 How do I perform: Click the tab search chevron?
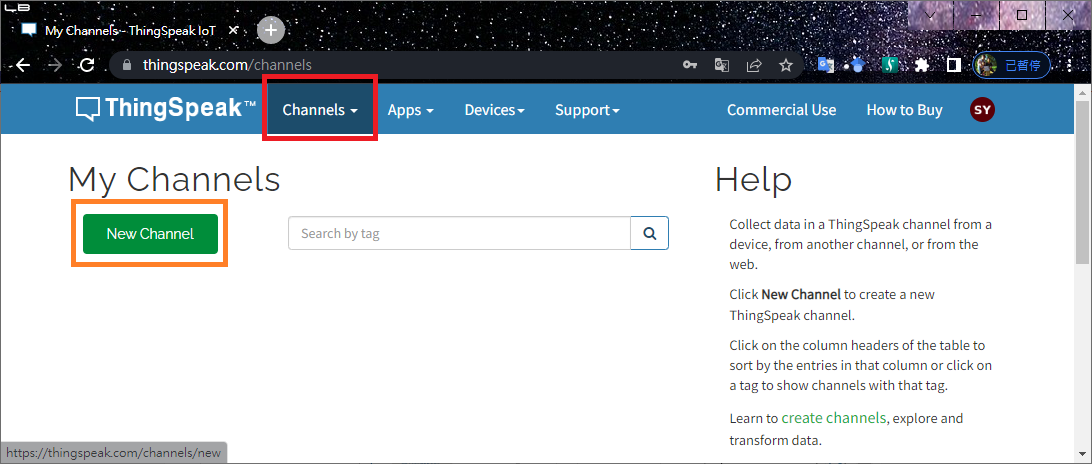tap(930, 15)
